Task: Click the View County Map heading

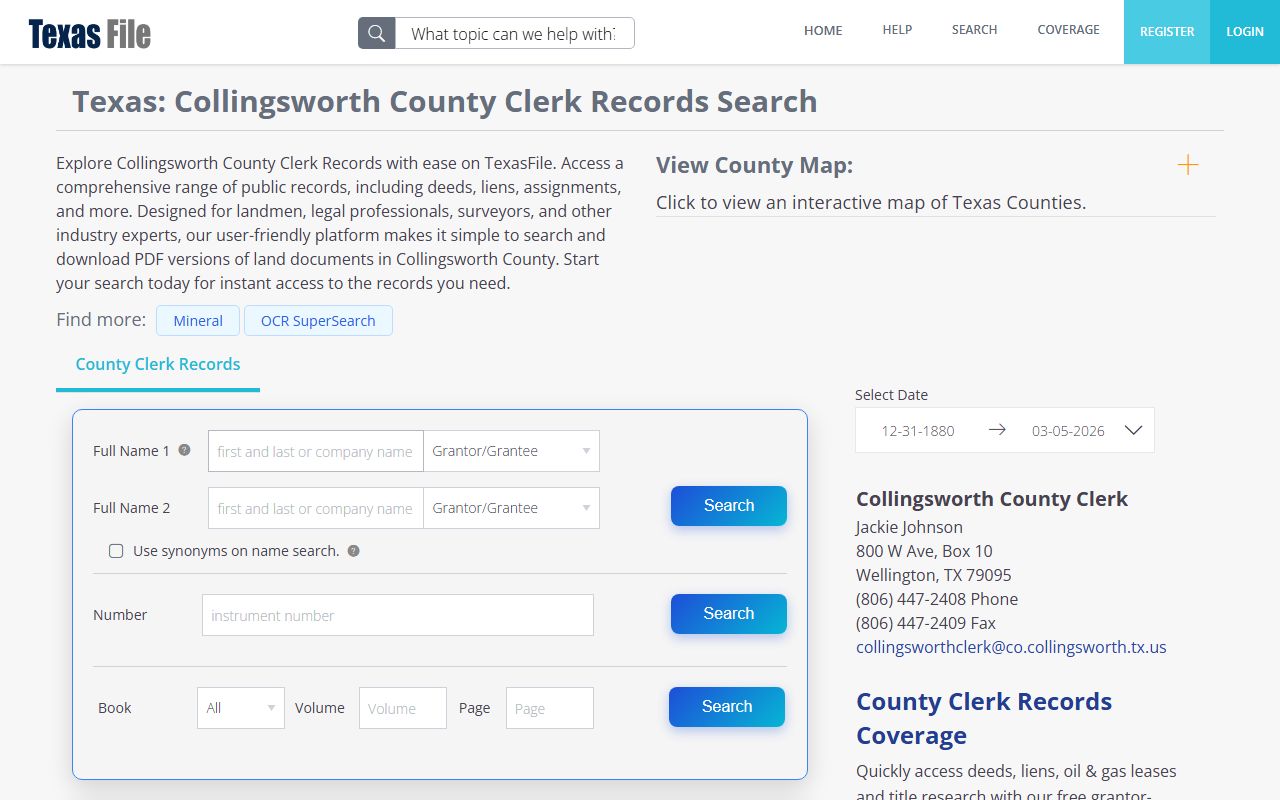Action: click(755, 165)
